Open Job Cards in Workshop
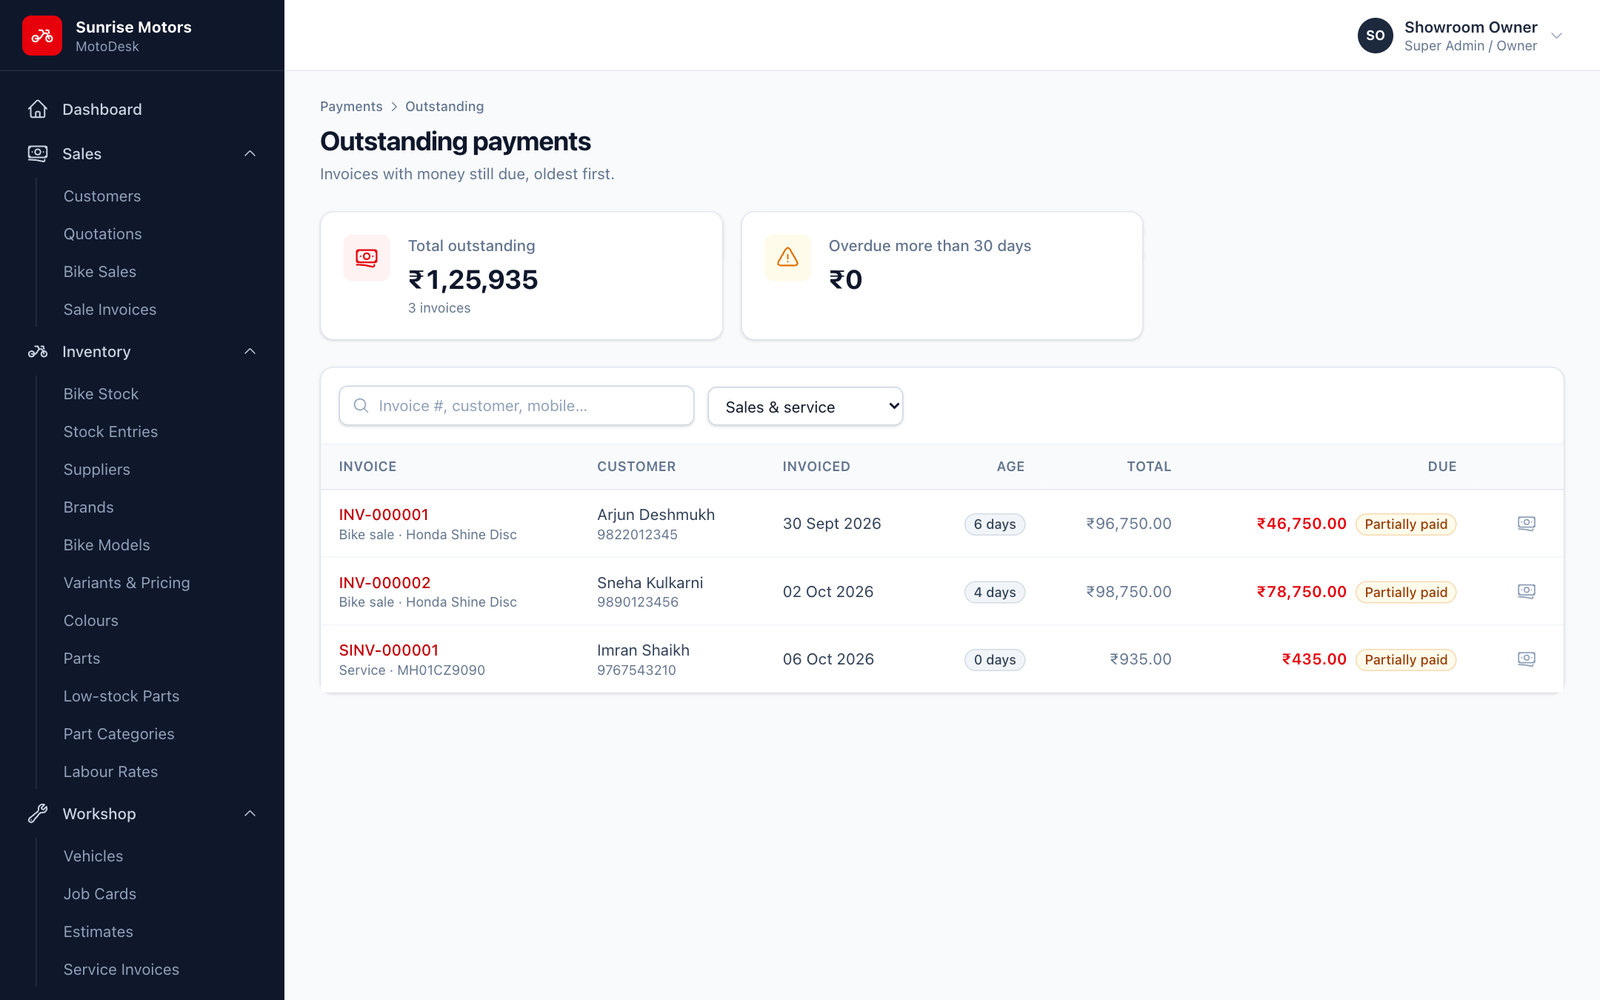 click(100, 894)
